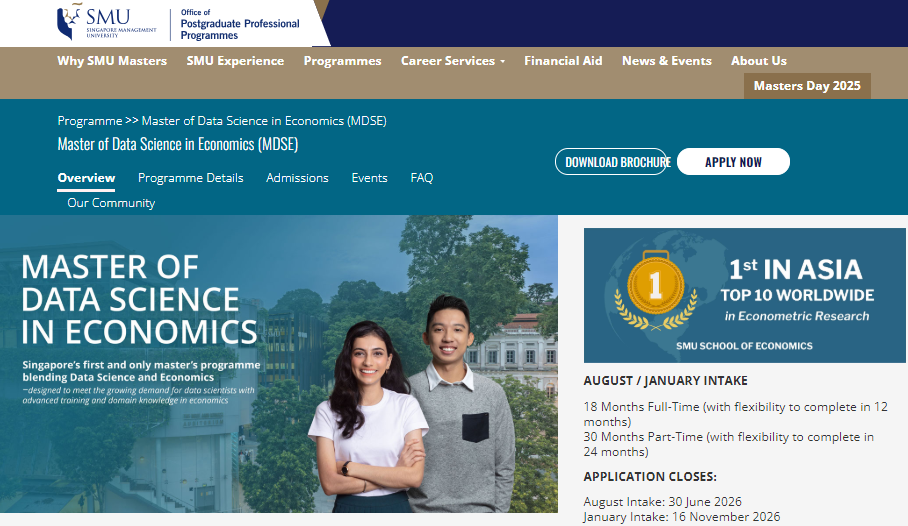This screenshot has width=908, height=526.
Task: Select Financial Aid in navigation bar
Action: (563, 61)
